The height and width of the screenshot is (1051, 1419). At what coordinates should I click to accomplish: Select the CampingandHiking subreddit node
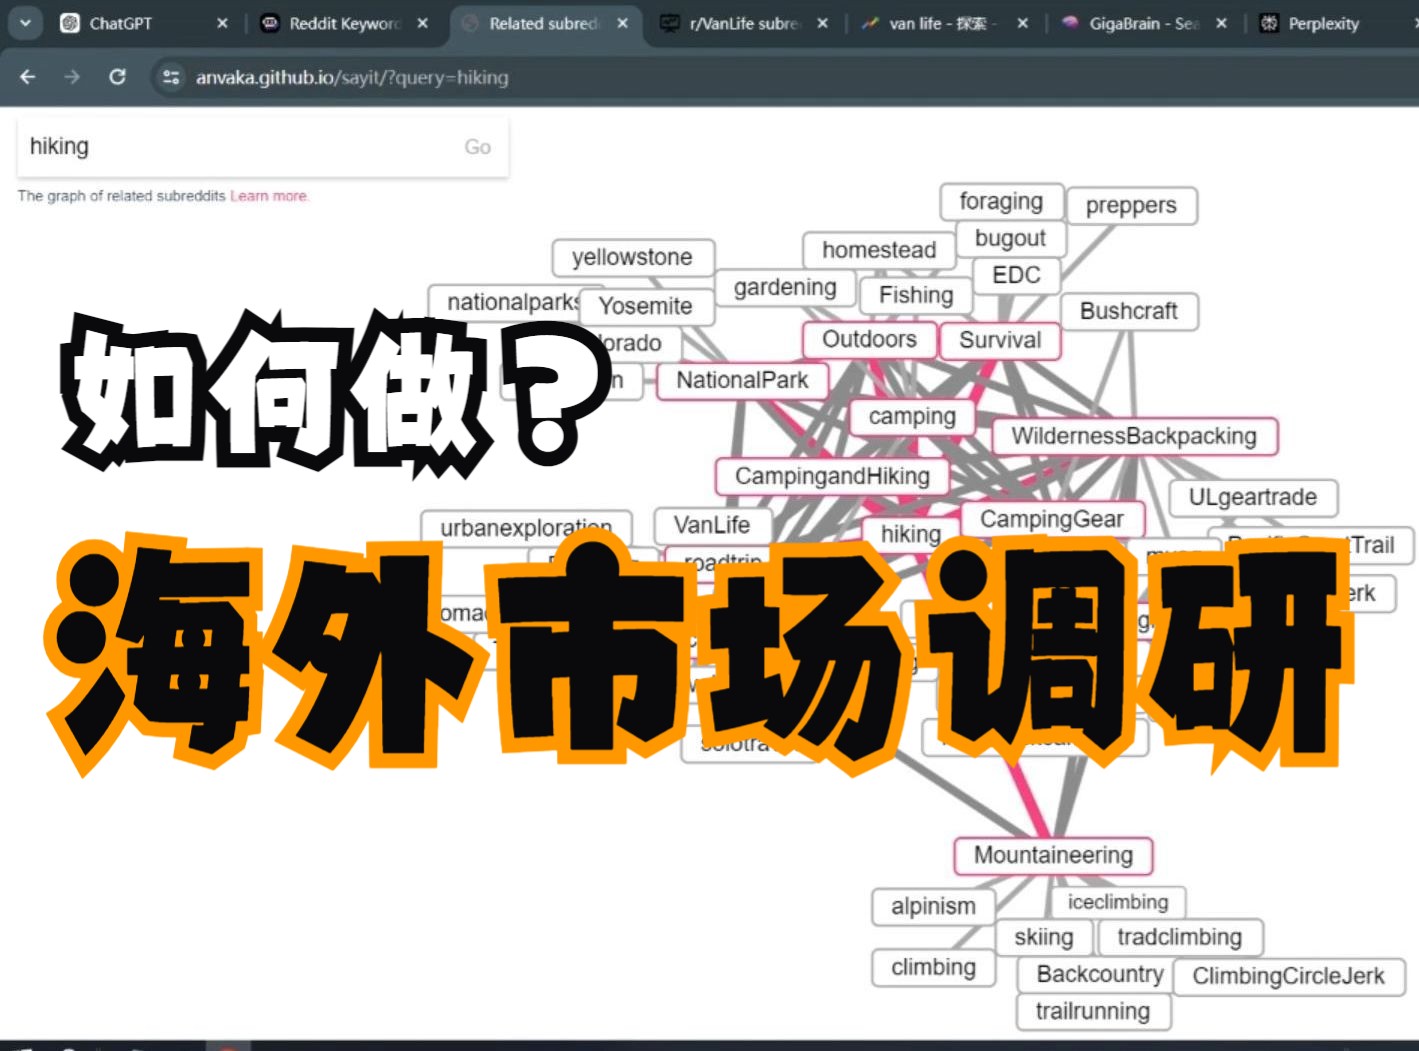(832, 476)
